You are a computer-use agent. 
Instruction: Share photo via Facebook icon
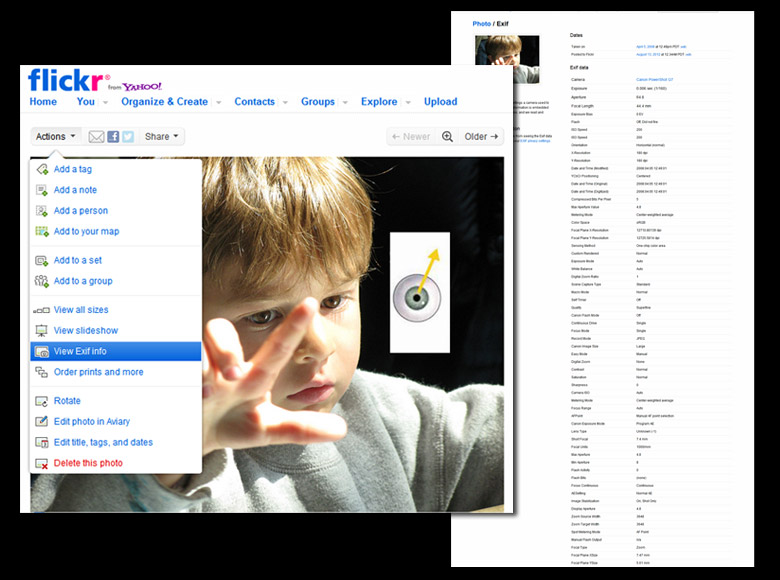[x=113, y=137]
